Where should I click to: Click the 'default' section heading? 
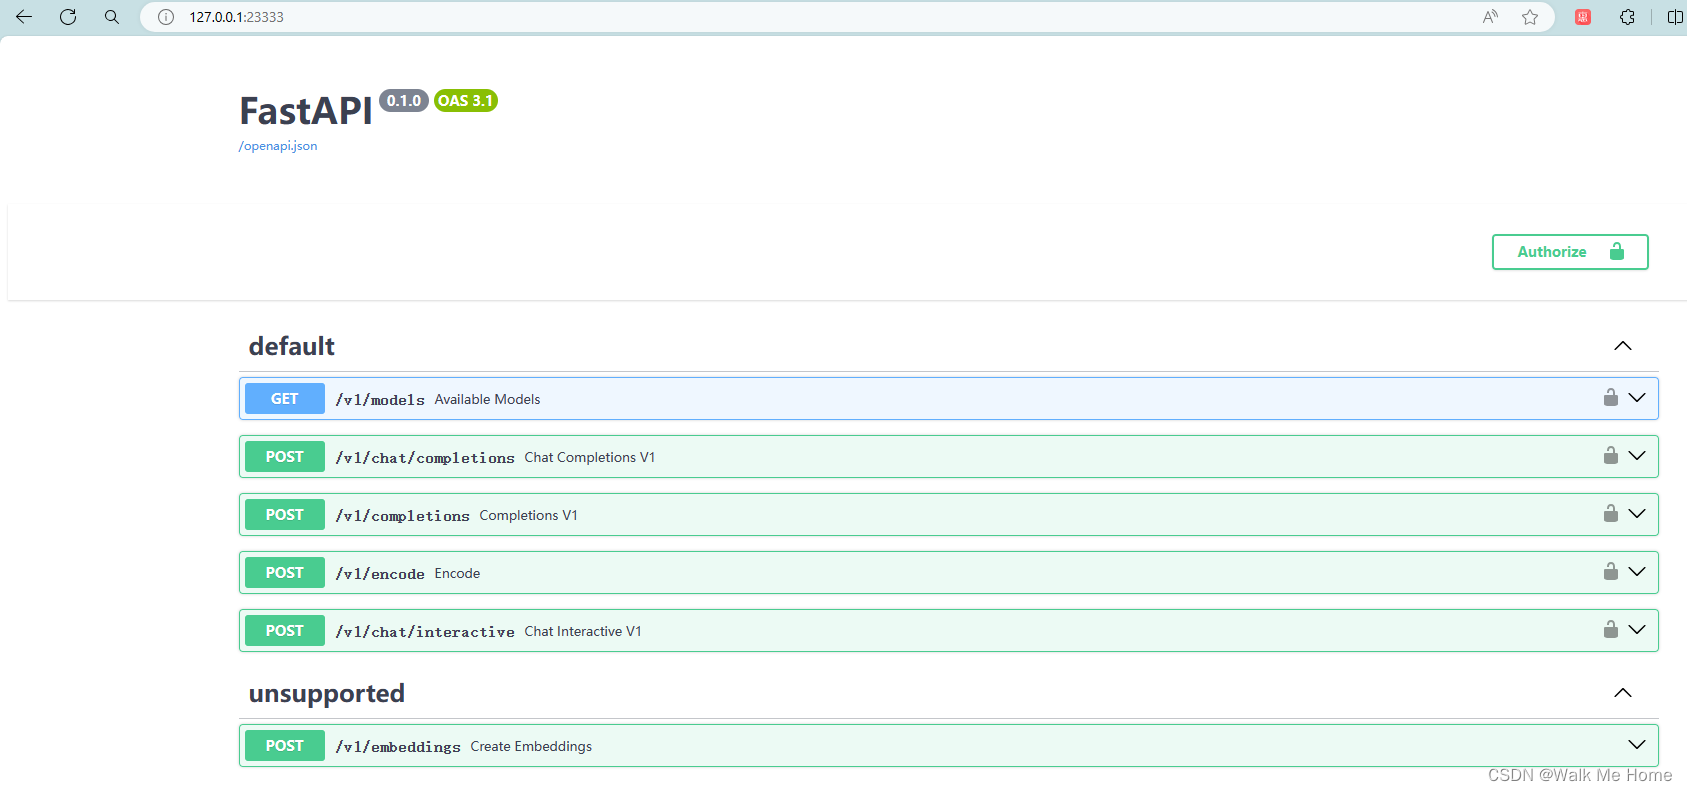pos(292,346)
